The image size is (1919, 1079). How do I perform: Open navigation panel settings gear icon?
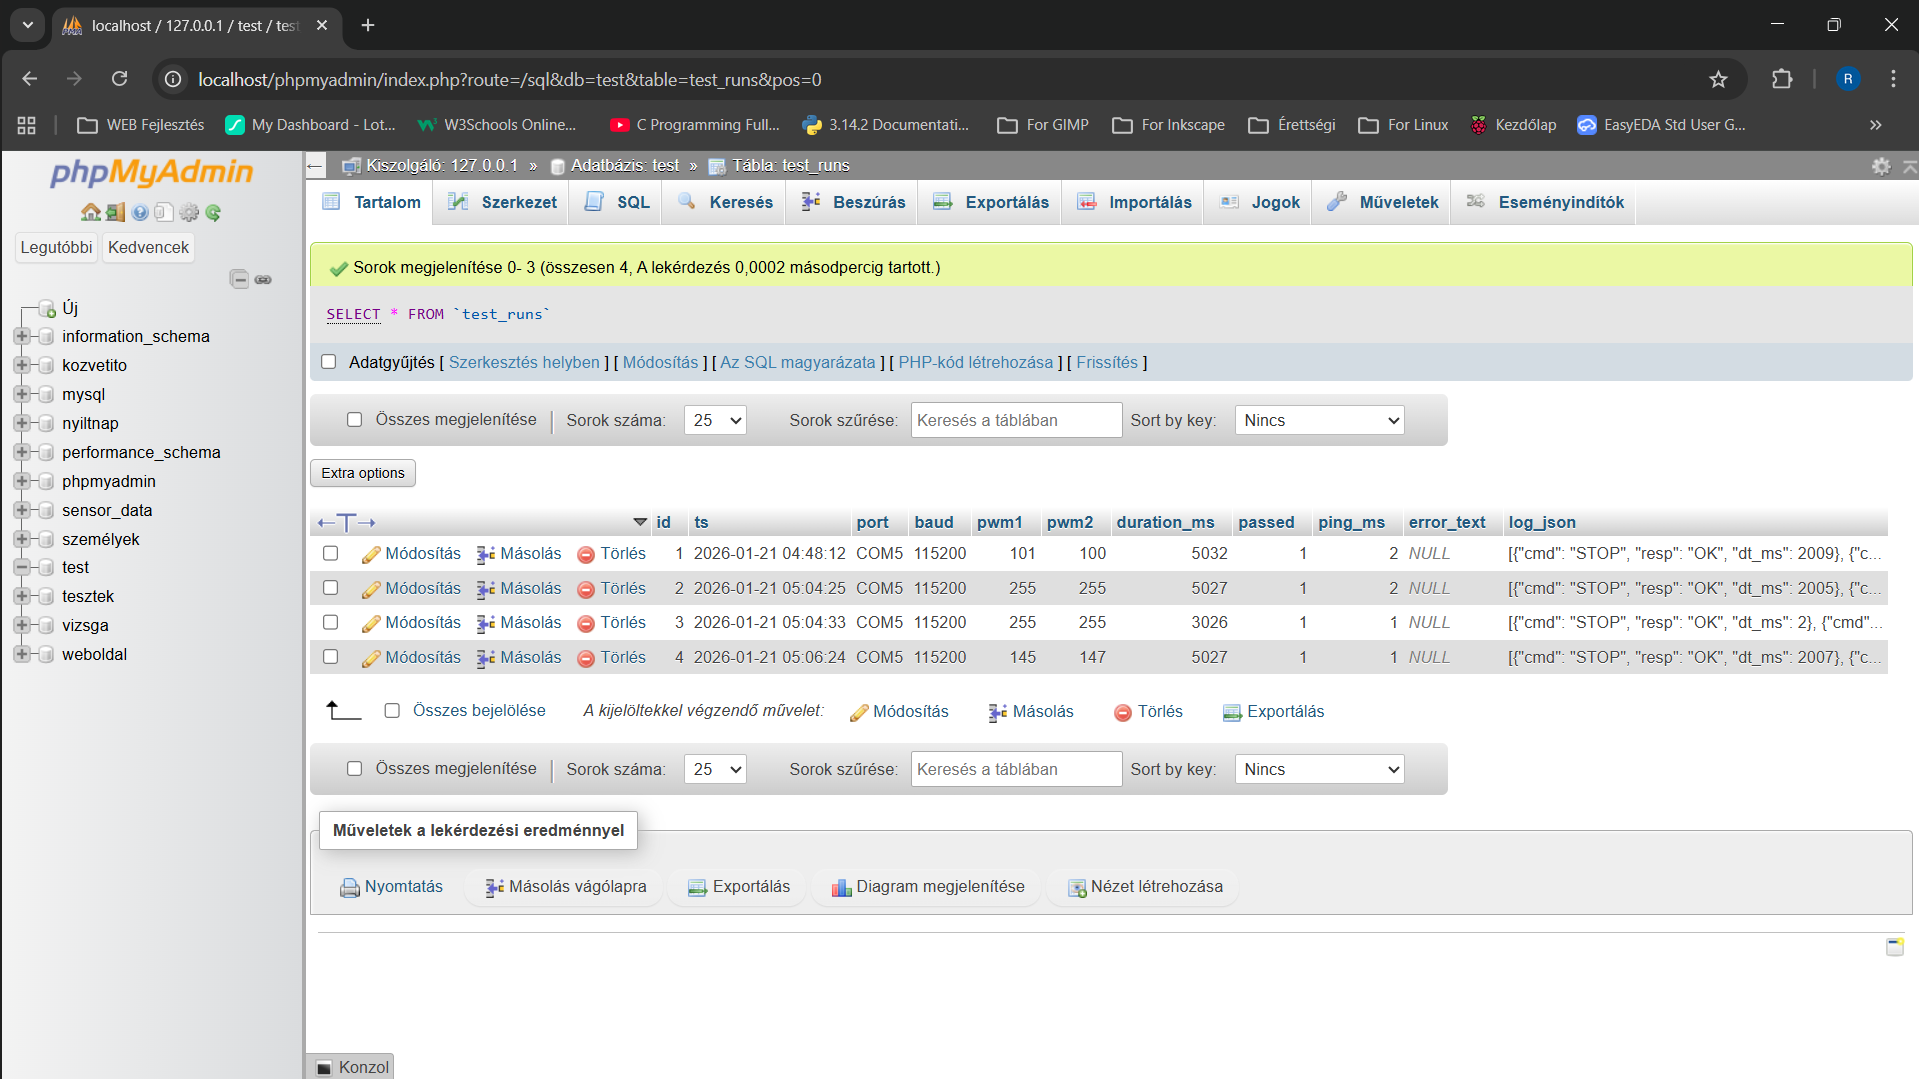(x=189, y=212)
